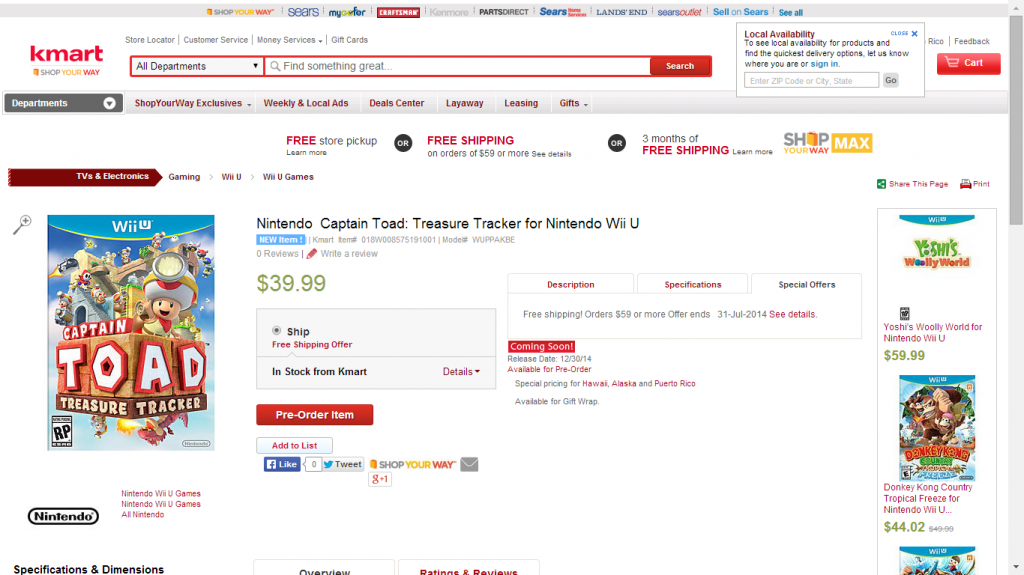The image size is (1024, 575).
Task: Click the Pre-Order Item button
Action: (x=314, y=415)
